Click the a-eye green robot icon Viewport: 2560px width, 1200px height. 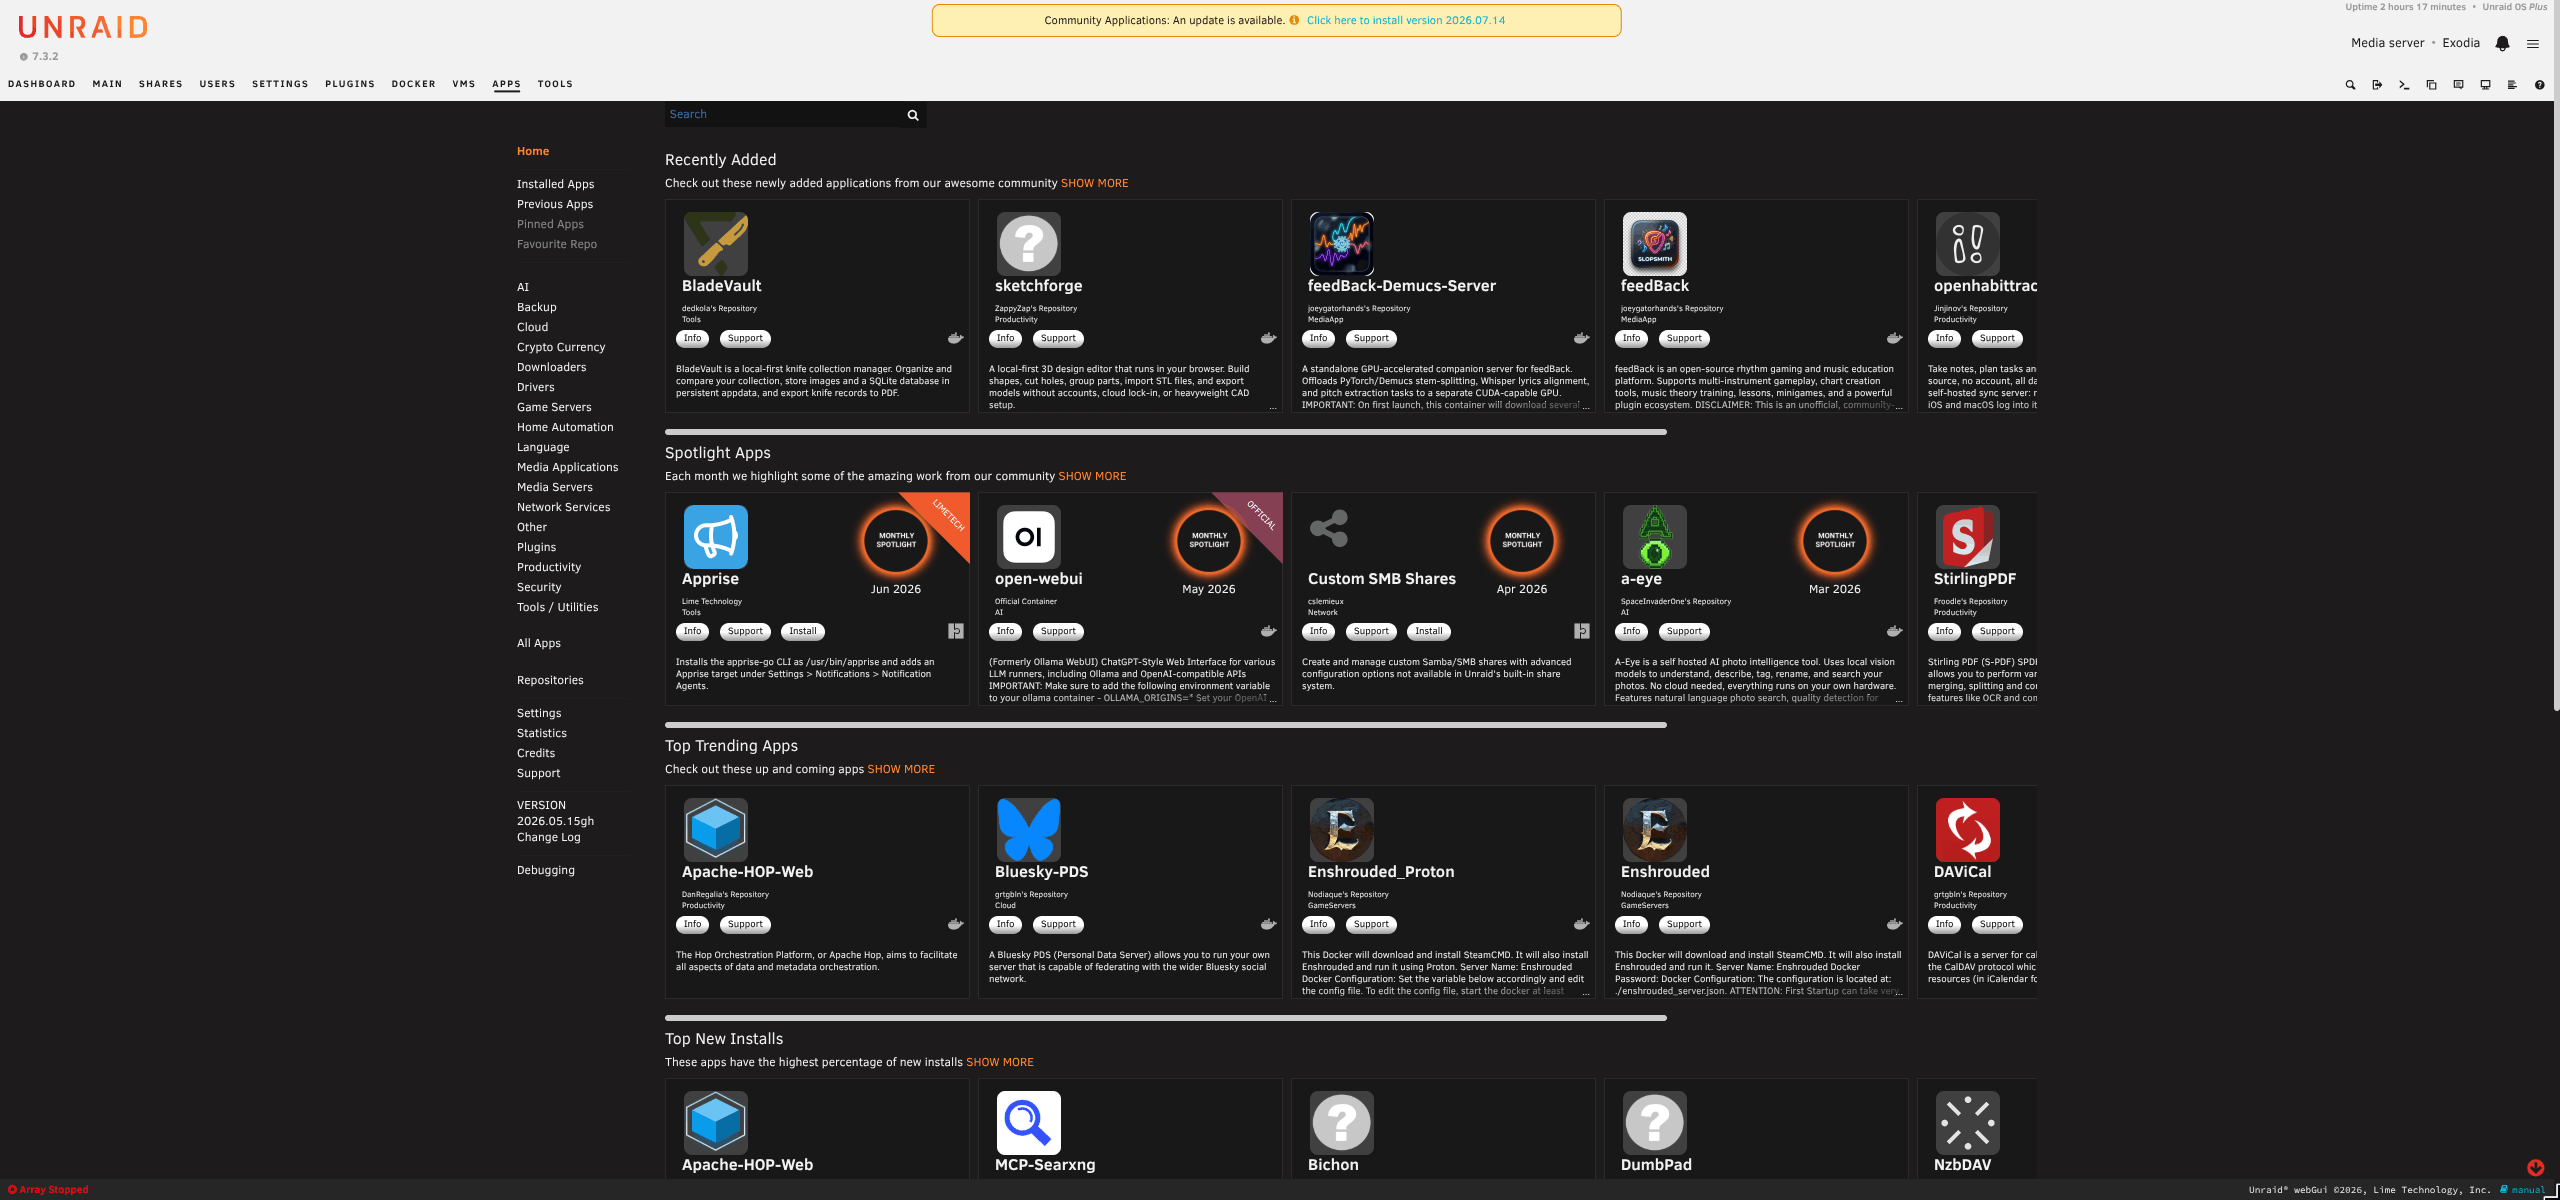pyautogui.click(x=1654, y=536)
